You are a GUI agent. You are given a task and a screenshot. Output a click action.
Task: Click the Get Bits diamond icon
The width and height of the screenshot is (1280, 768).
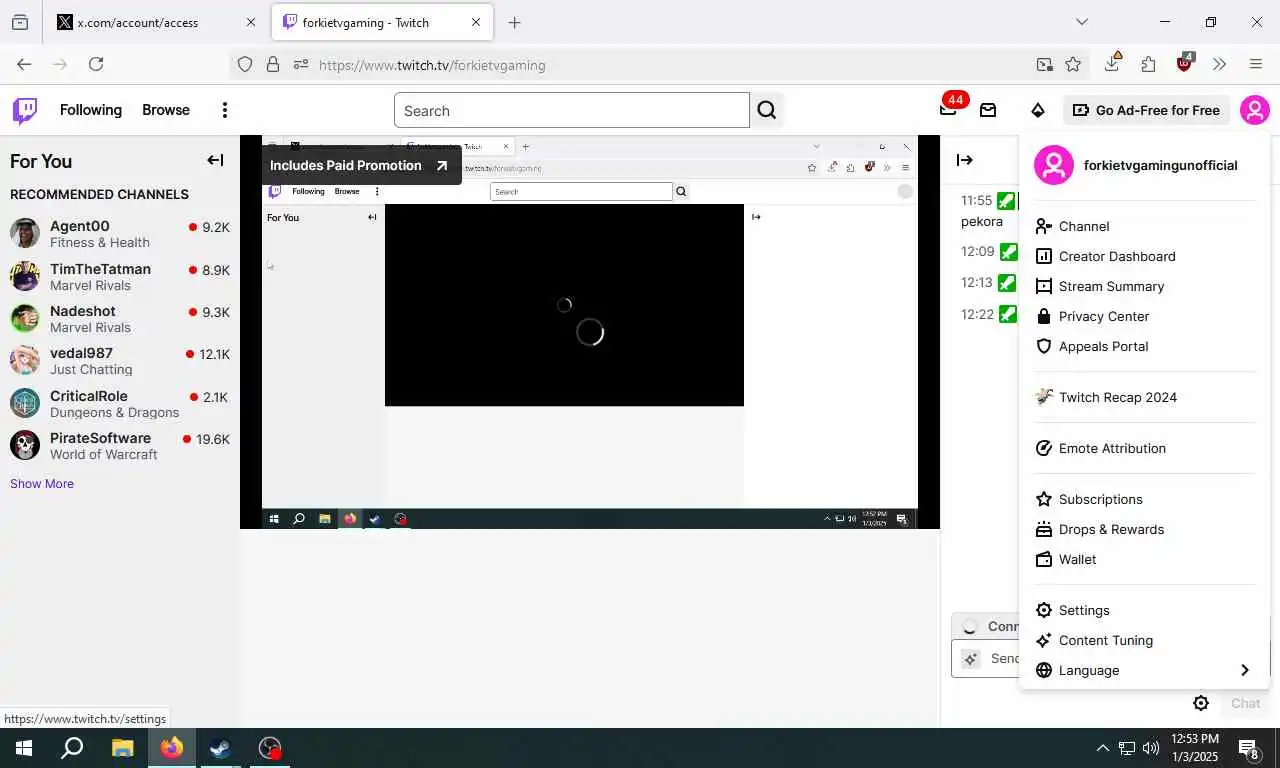(x=1038, y=110)
